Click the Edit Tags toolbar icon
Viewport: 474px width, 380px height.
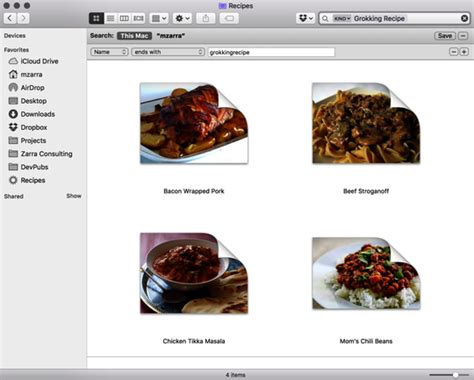[x=229, y=18]
